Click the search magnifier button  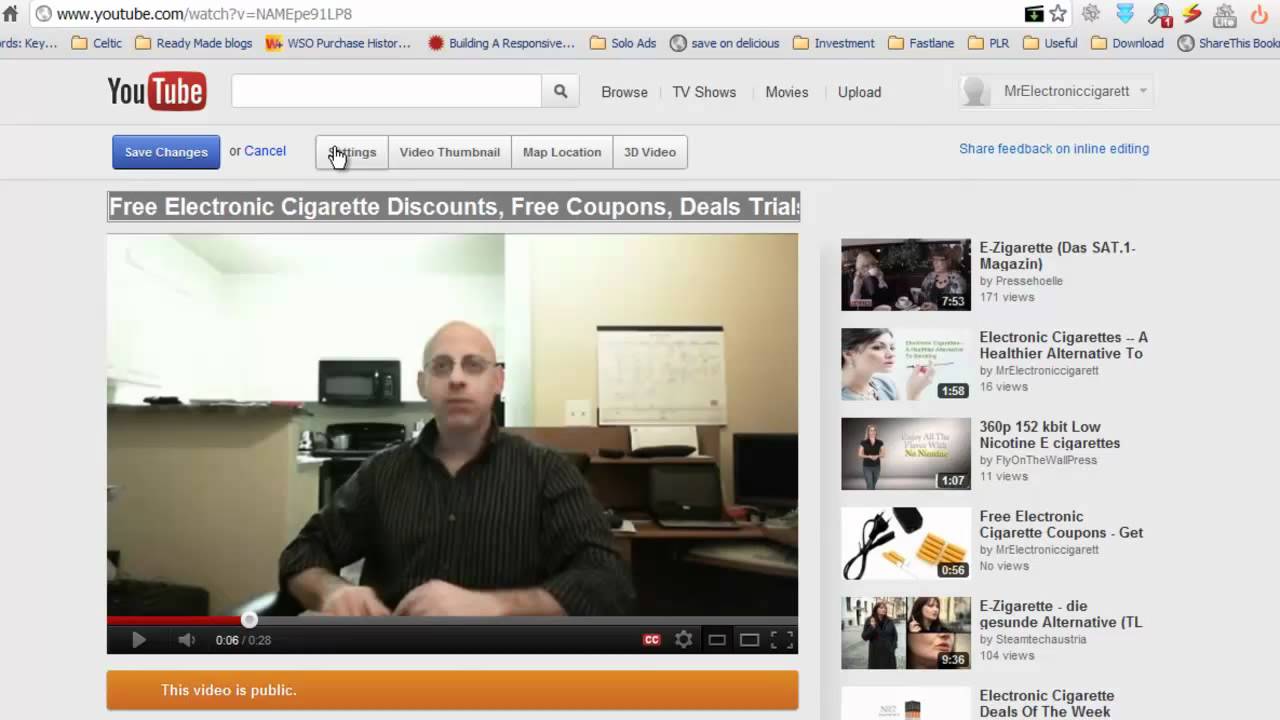pos(560,91)
